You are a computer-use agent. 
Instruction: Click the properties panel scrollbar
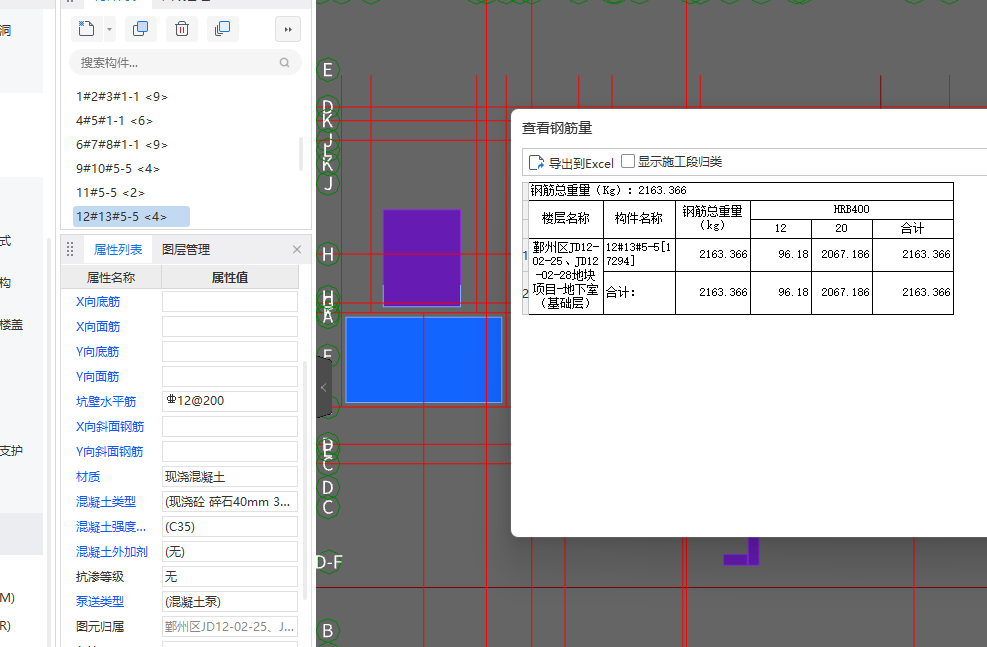pyautogui.click(x=305, y=480)
